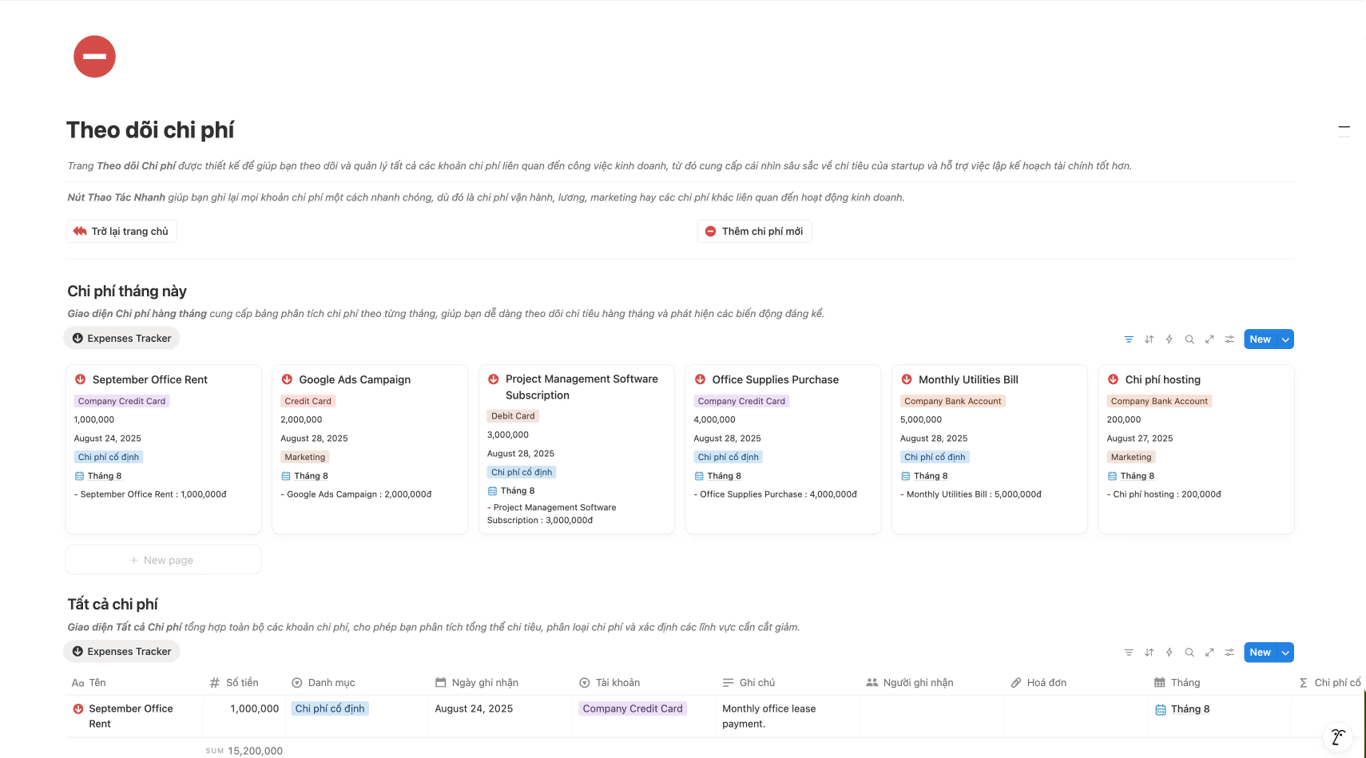Click the Thêm chi phí mới button
Viewport: 1366px width, 758px height.
click(754, 231)
